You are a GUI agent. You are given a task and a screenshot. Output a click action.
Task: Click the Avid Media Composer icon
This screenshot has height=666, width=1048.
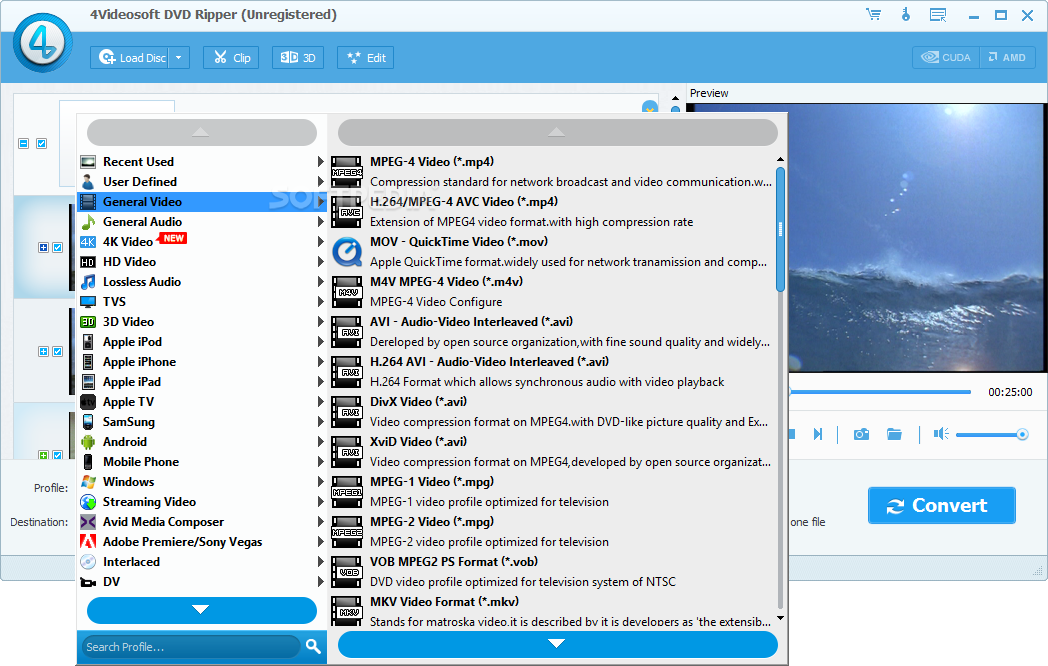[x=88, y=522]
